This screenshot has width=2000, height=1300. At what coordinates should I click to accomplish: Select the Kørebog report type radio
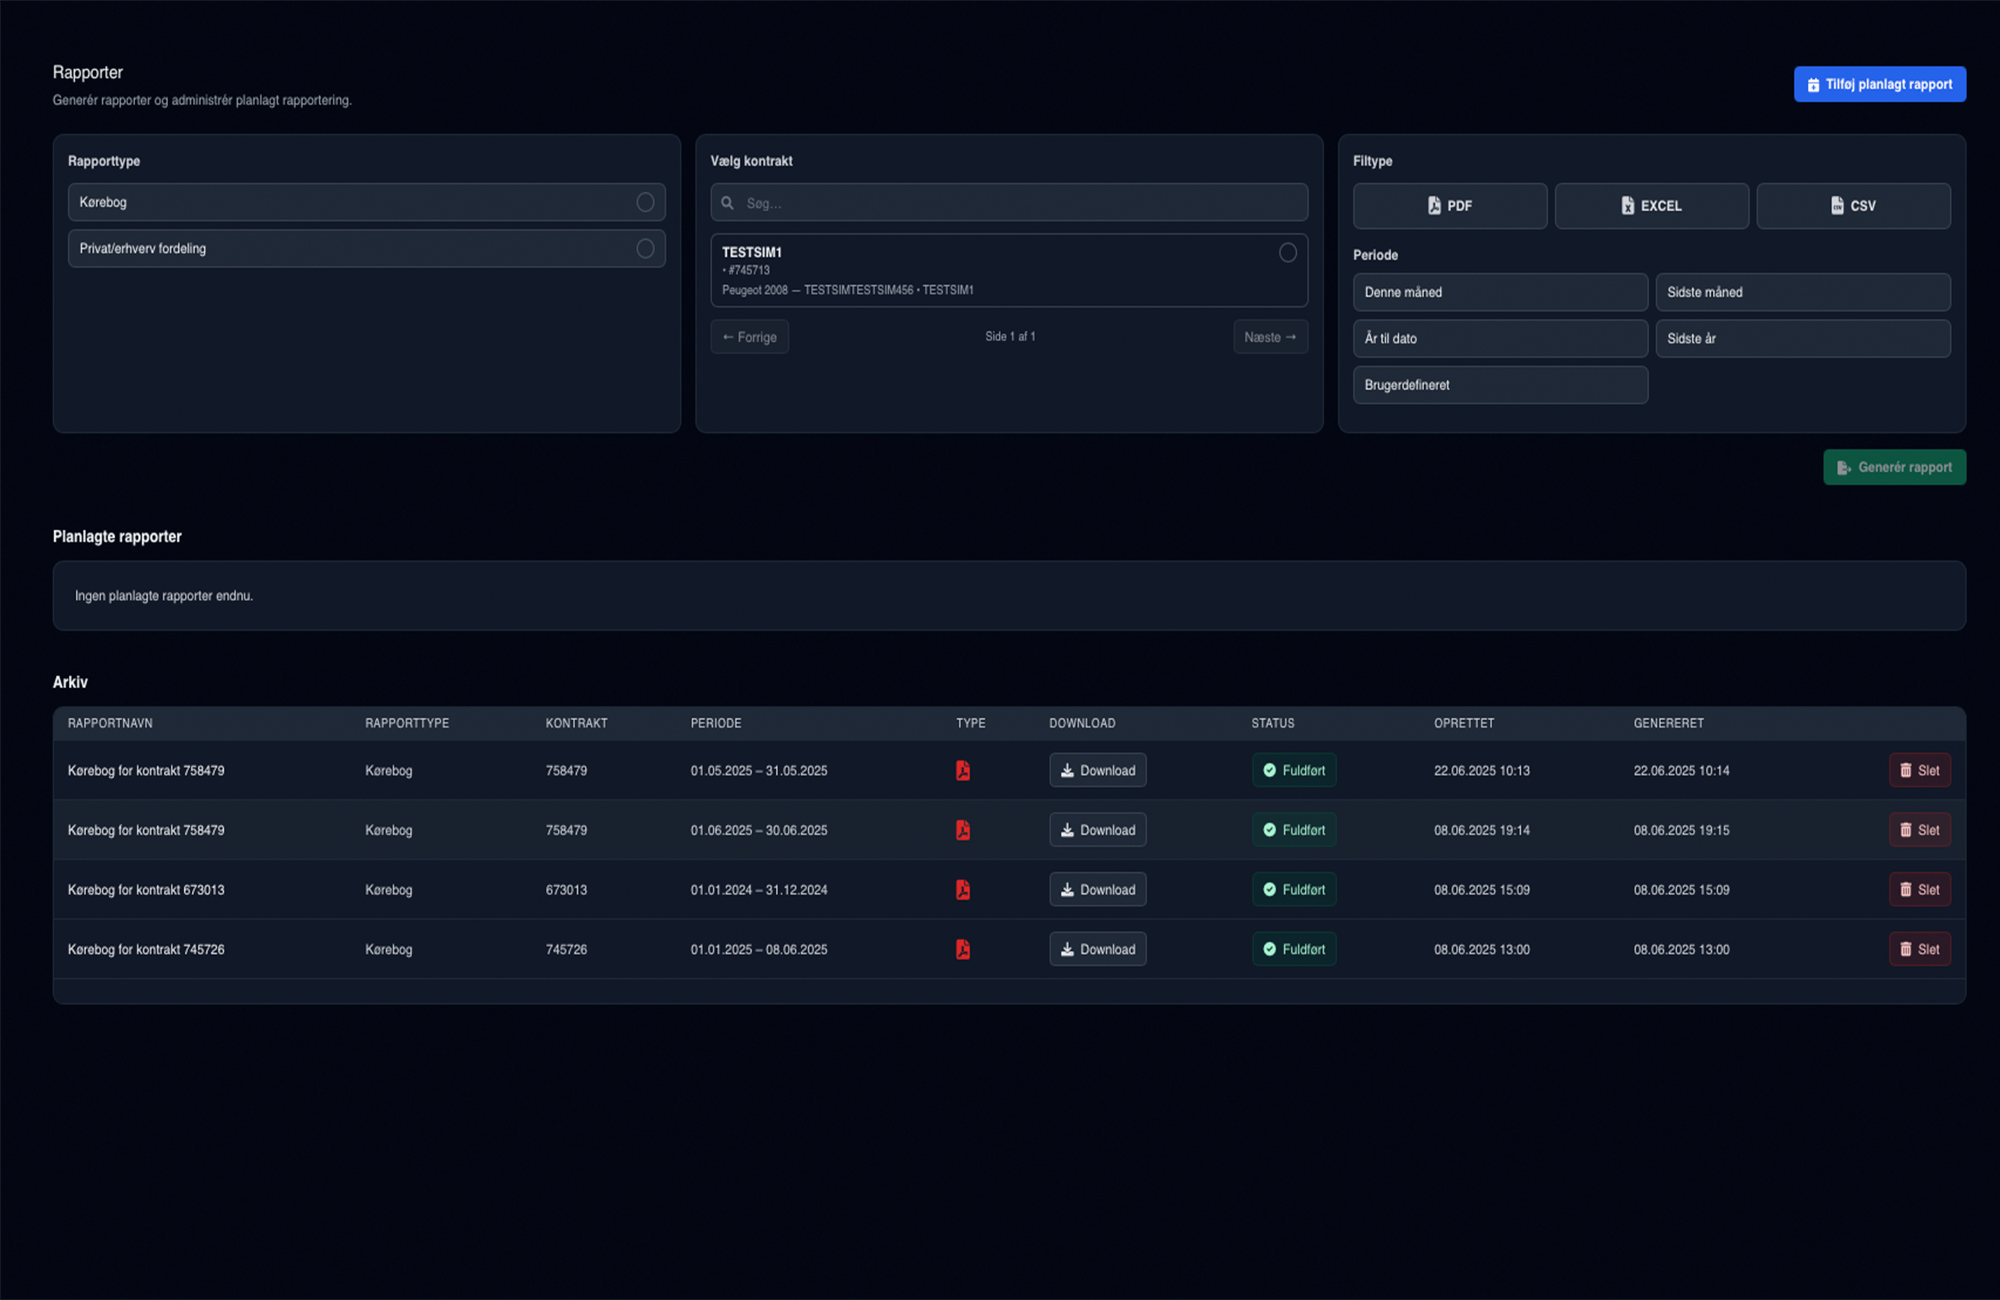(645, 202)
